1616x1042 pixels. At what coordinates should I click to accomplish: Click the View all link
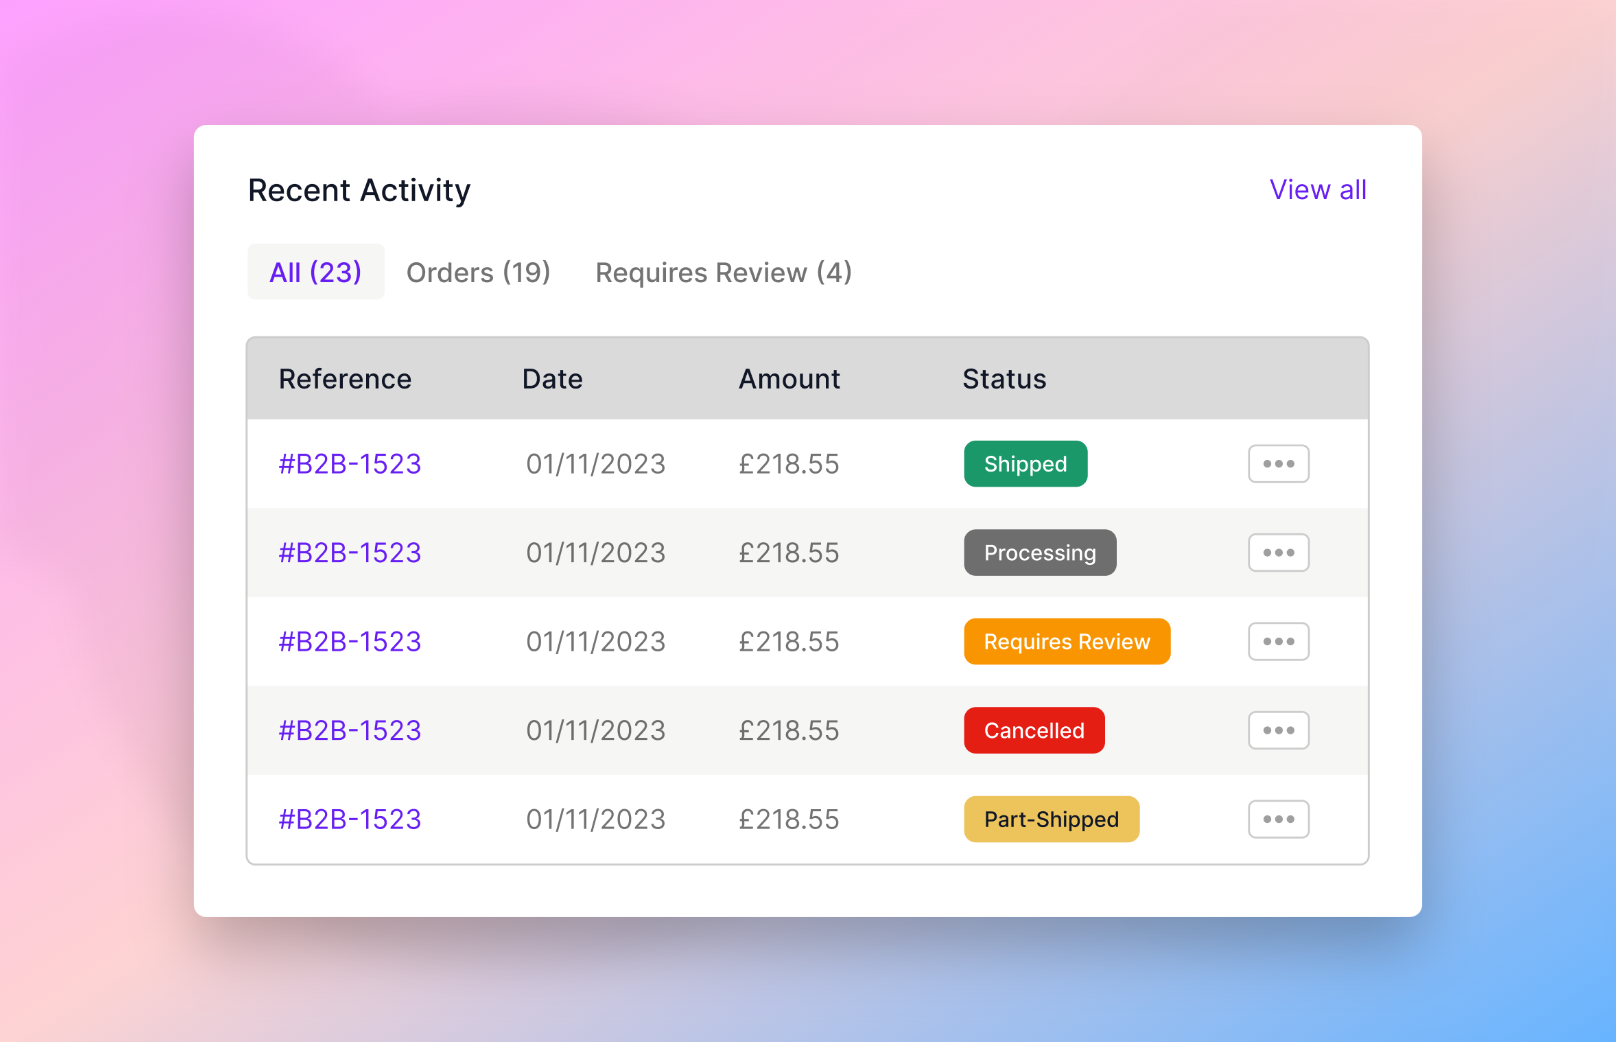pos(1318,189)
